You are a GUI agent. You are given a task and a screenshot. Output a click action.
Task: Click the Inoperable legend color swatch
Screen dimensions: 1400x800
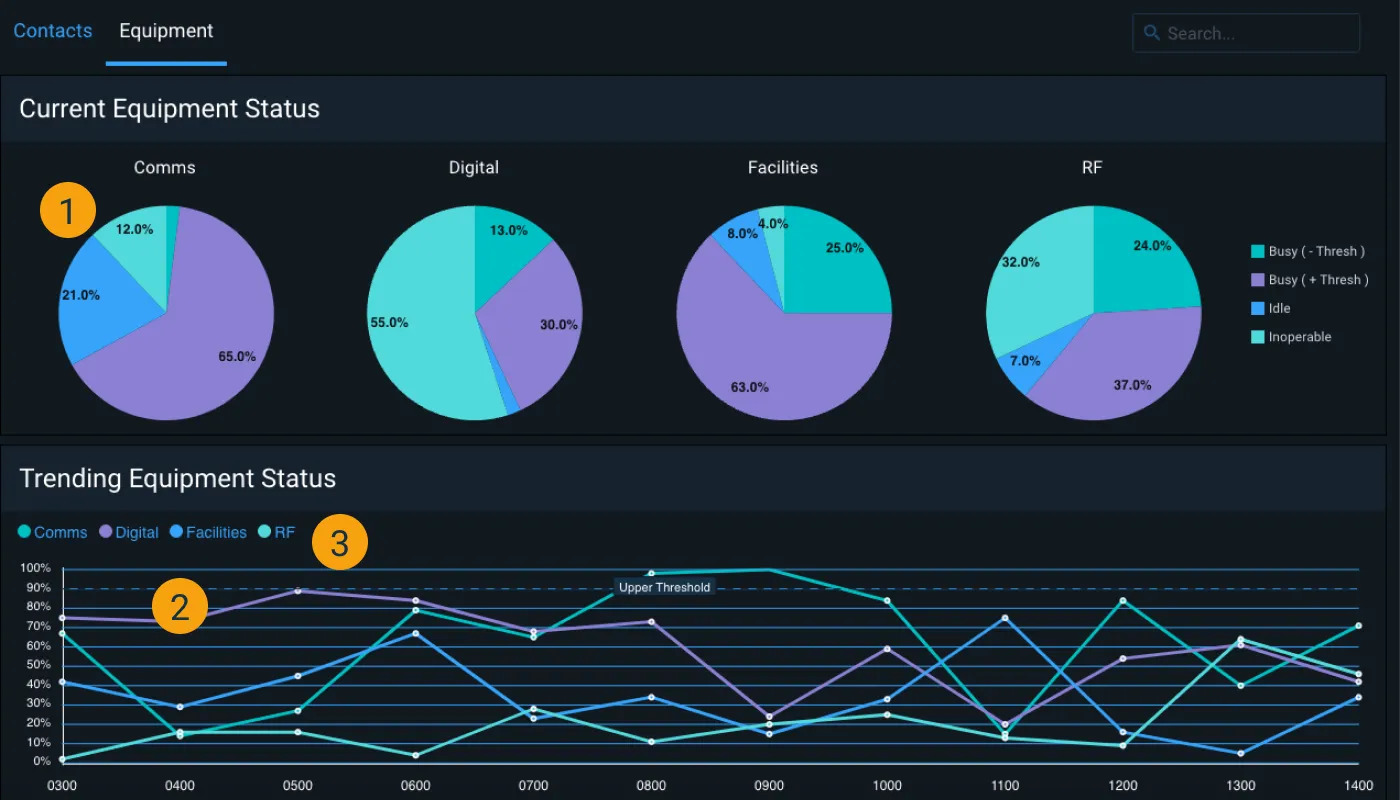point(1258,337)
